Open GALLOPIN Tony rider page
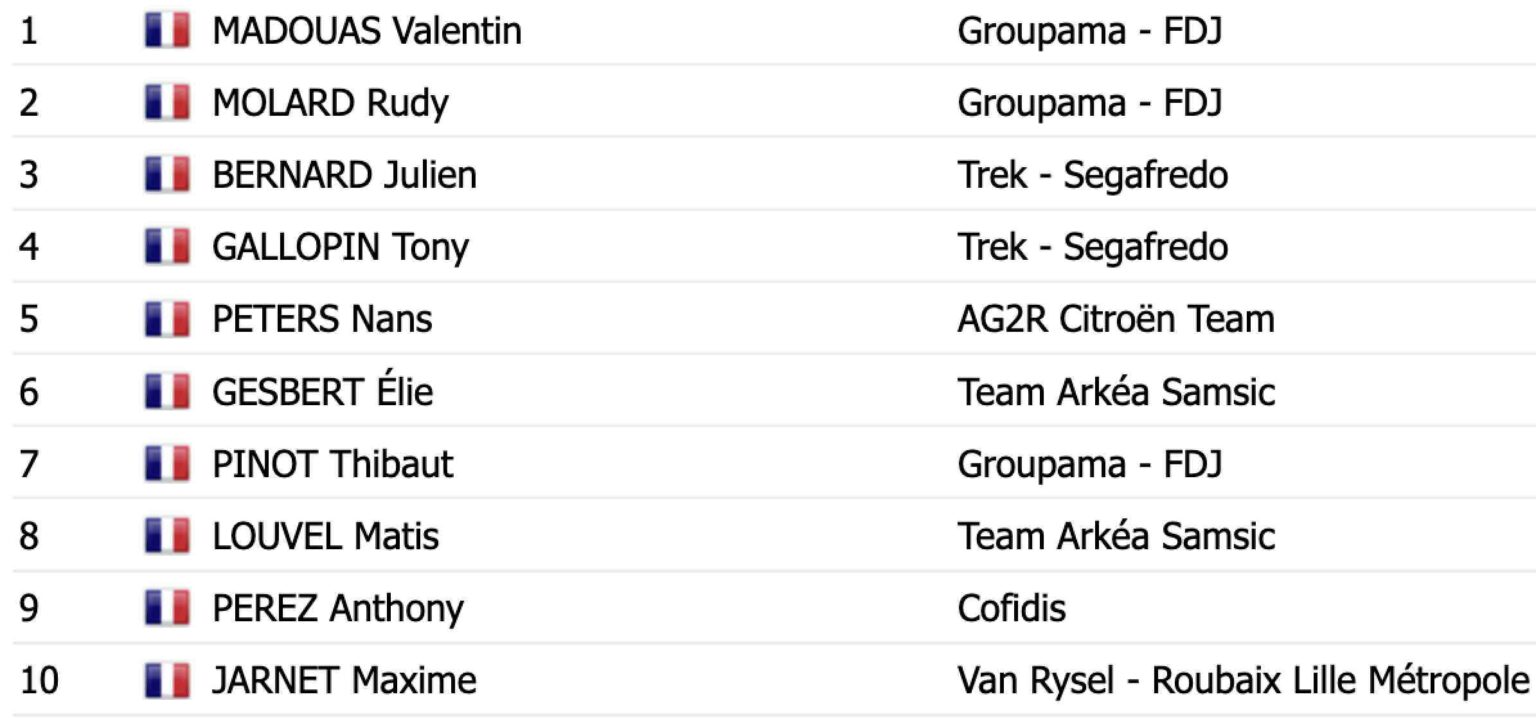Viewport: 1536px width, 719px height. click(340, 247)
